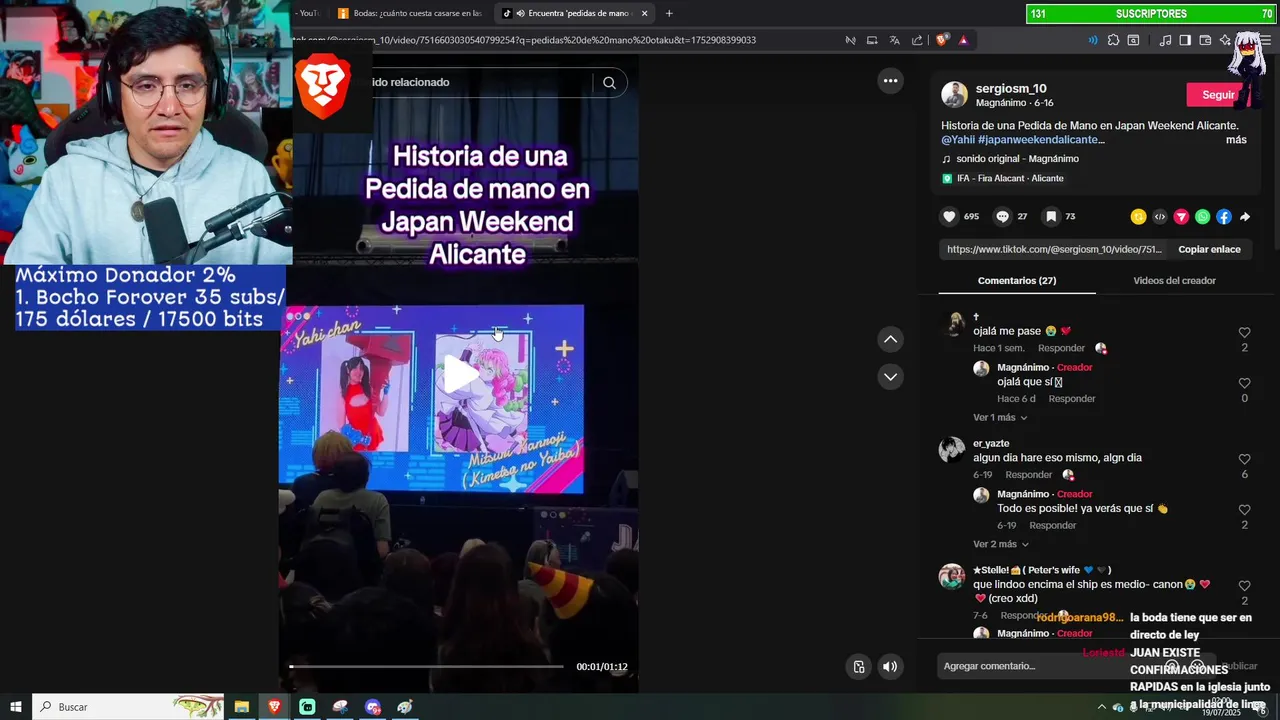Image resolution: width=1280 pixels, height=720 pixels.
Task: Open Brave browser taskbar icon
Action: coord(274,707)
